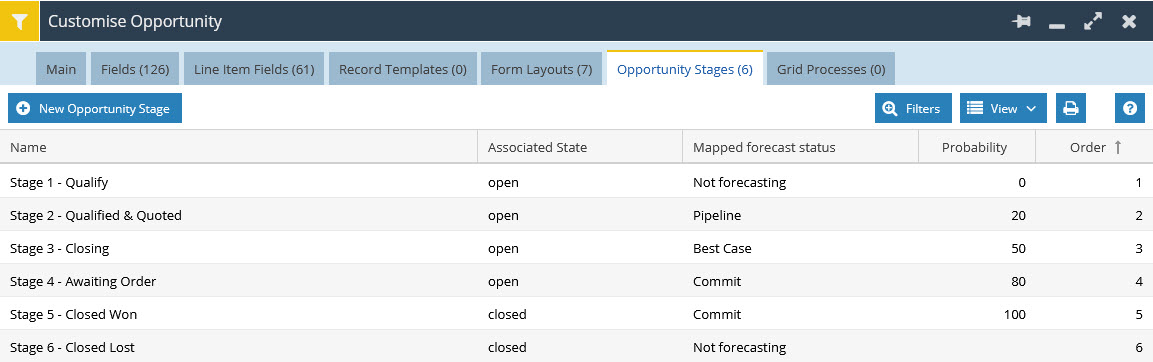Viewport: 1153px width, 362px height.
Task: Open the Form Layouts (7) tab
Action: pyautogui.click(x=541, y=69)
